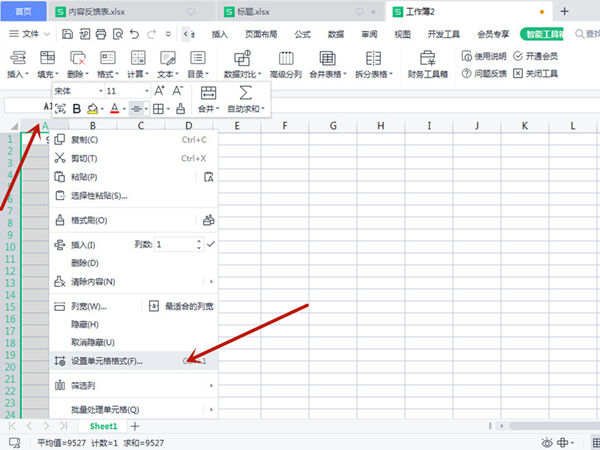Switch to the 数据 ribbon tab
Screen dimensions: 600x450
tap(336, 34)
